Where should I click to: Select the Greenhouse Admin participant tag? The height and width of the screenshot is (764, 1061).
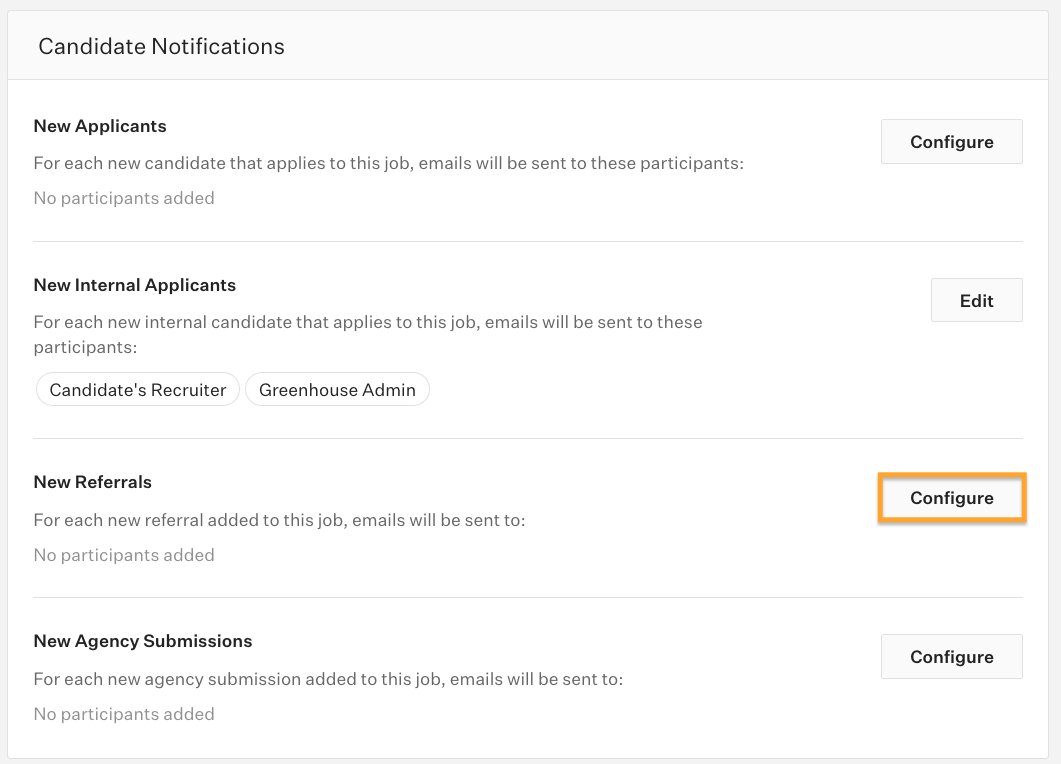[337, 390]
